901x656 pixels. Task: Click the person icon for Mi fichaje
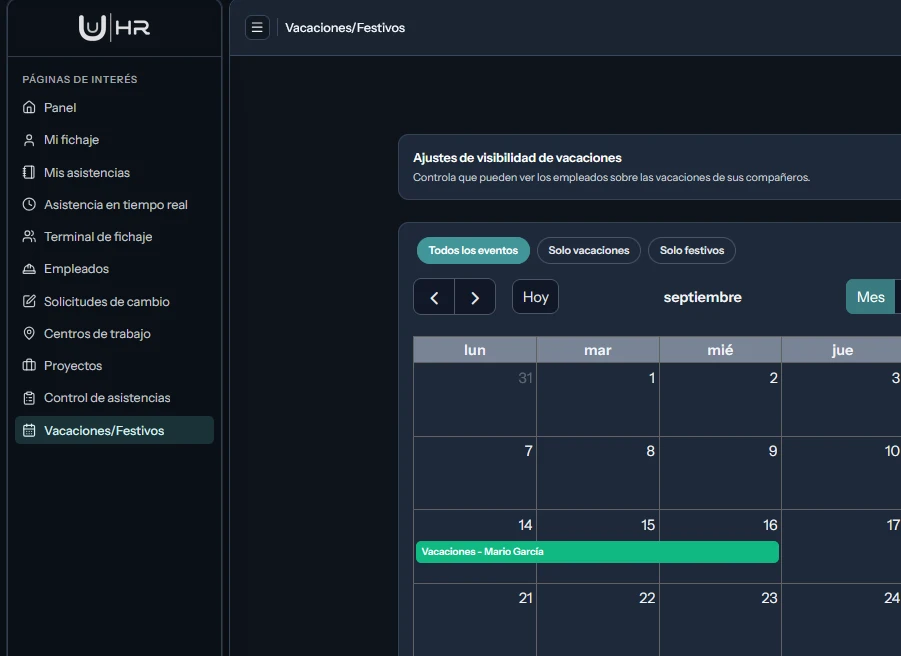[x=29, y=140]
